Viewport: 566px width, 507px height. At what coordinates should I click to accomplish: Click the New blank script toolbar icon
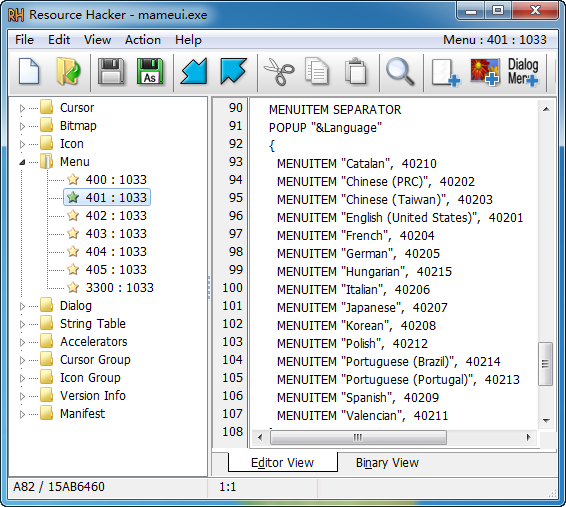[29, 71]
